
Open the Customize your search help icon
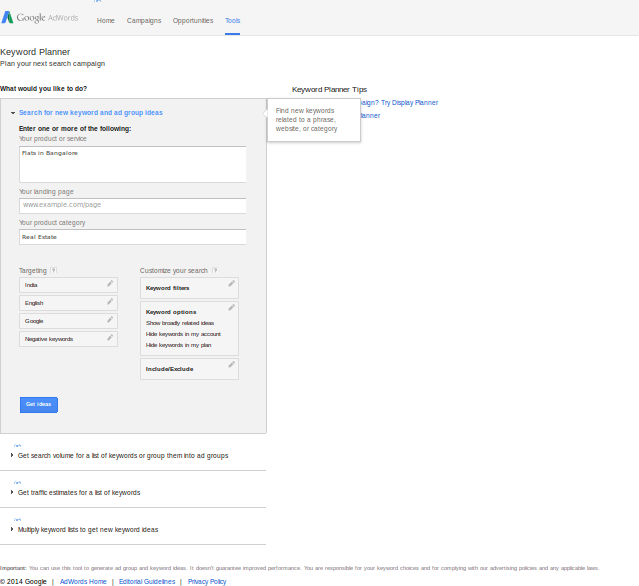[215, 270]
